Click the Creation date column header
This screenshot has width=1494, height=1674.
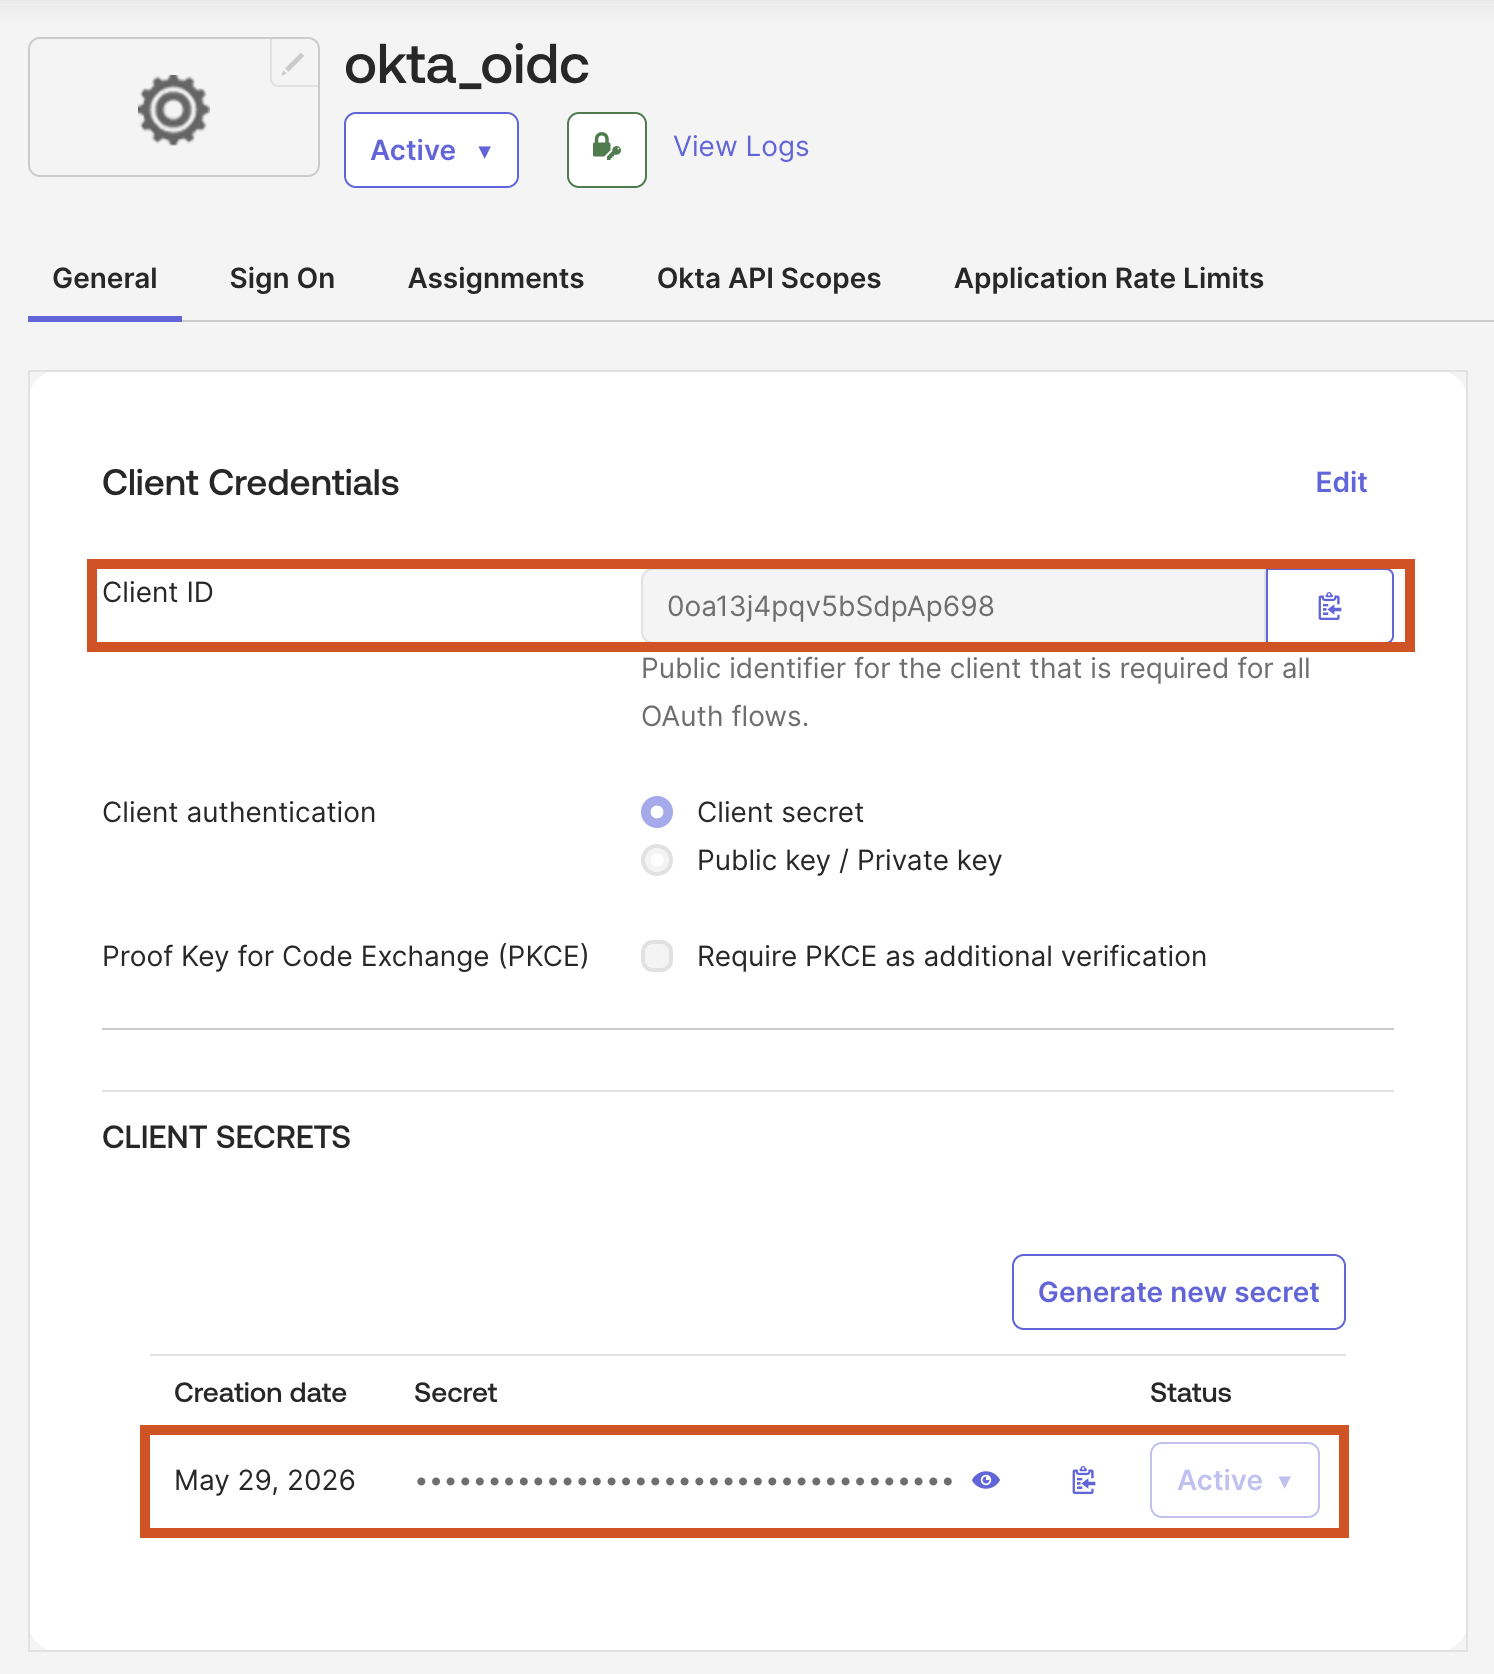260,1392
